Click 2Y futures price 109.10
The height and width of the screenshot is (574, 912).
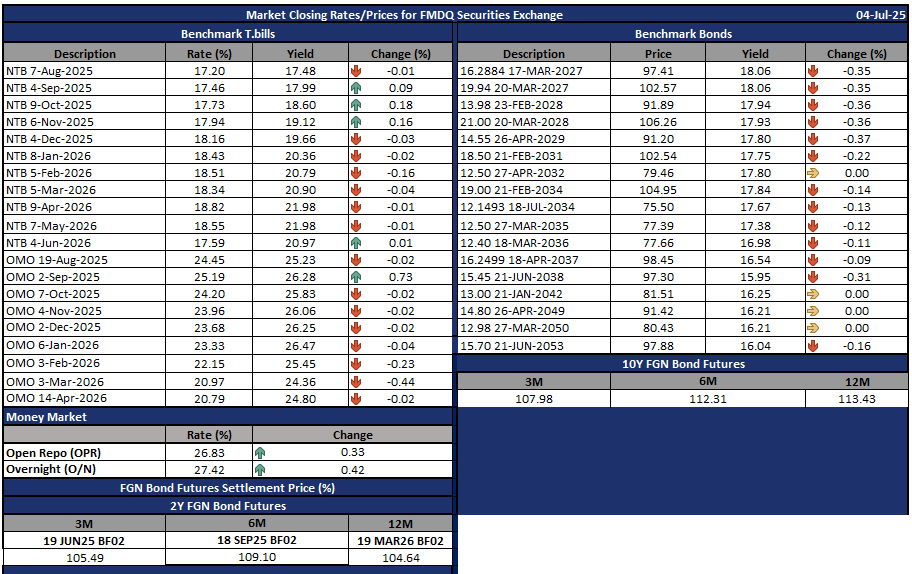click(257, 557)
